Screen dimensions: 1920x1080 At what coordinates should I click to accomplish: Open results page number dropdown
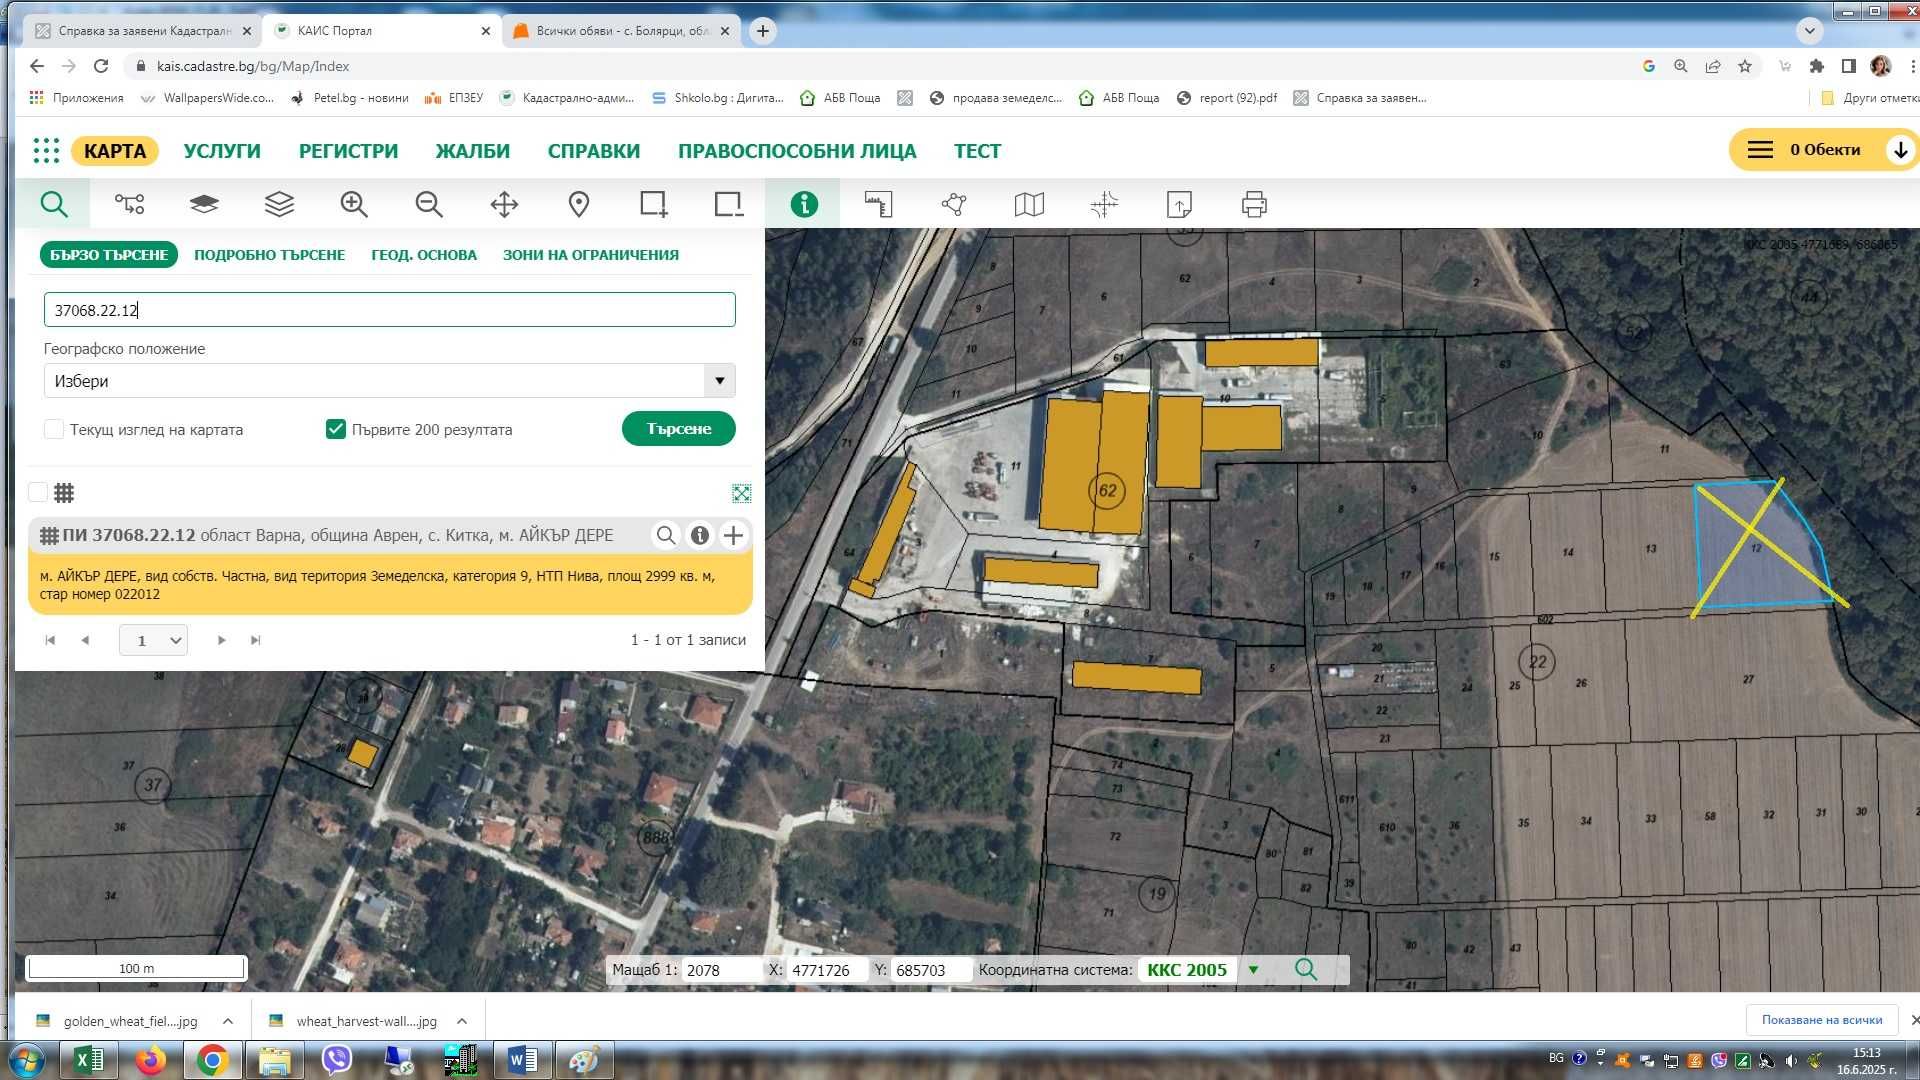(153, 640)
